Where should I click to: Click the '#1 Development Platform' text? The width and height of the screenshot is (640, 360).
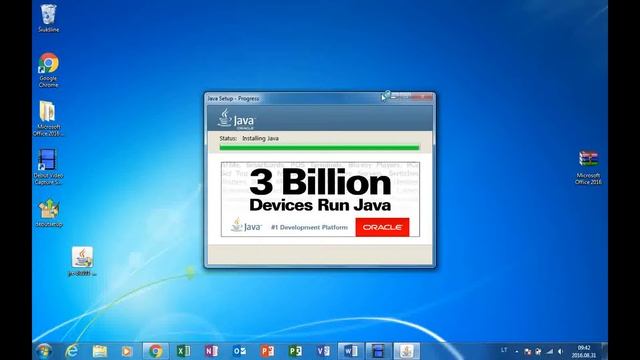(309, 227)
